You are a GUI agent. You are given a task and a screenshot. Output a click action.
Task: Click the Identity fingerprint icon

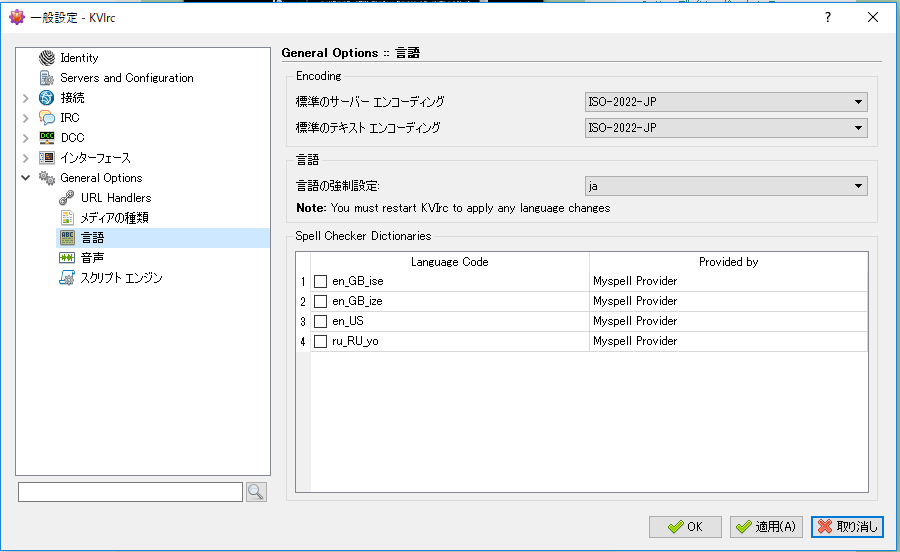click(46, 58)
